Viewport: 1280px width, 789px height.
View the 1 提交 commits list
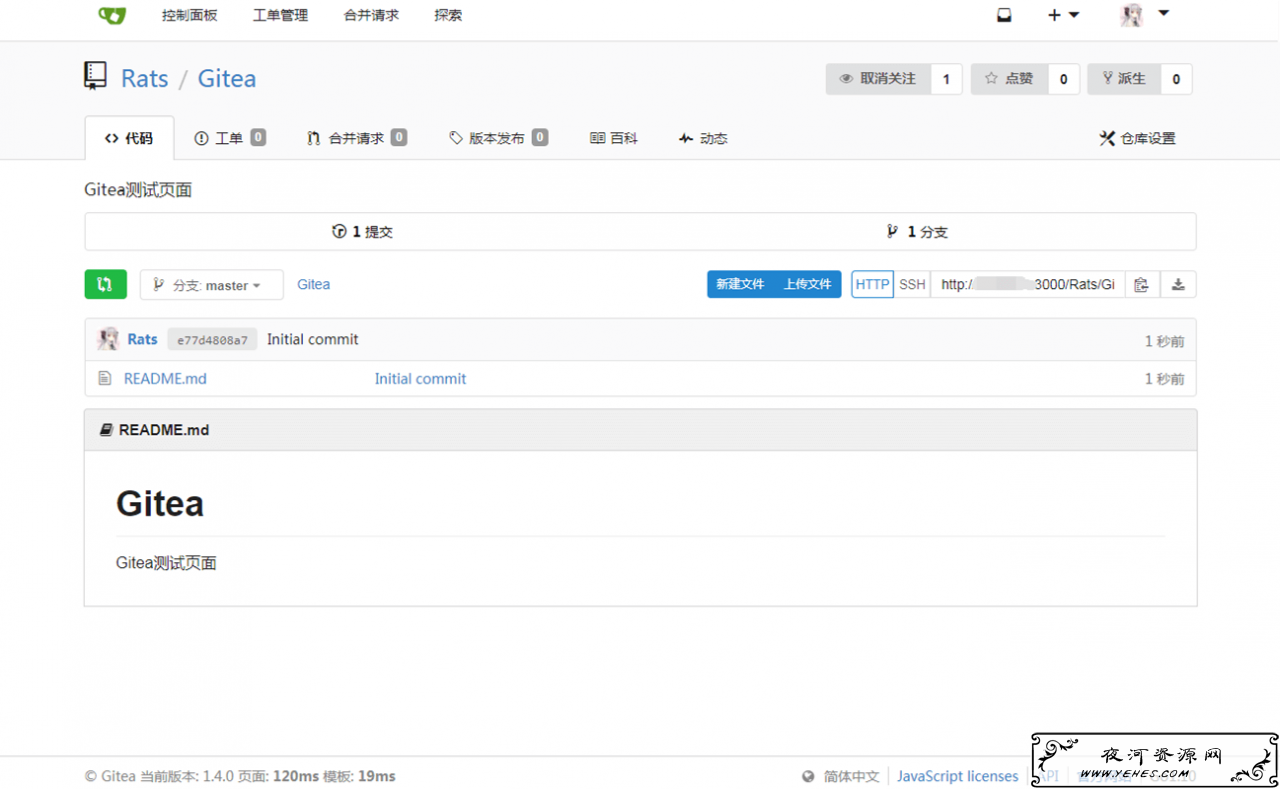click(x=362, y=232)
